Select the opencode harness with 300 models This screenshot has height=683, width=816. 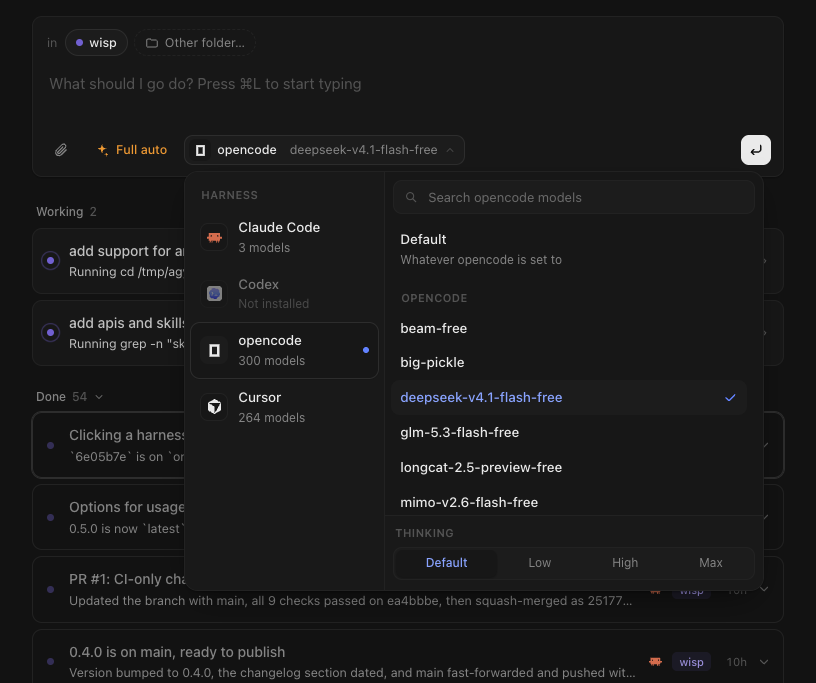284,350
